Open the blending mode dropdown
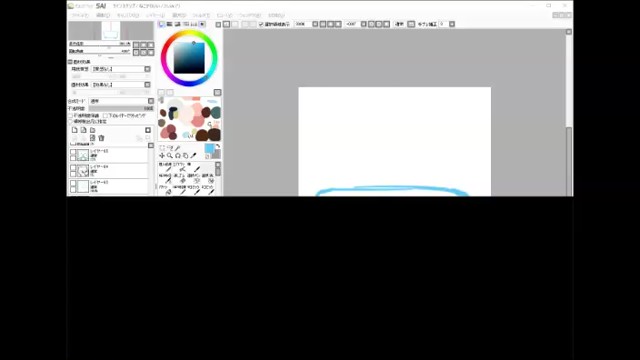The width and height of the screenshot is (640, 360). [122, 101]
